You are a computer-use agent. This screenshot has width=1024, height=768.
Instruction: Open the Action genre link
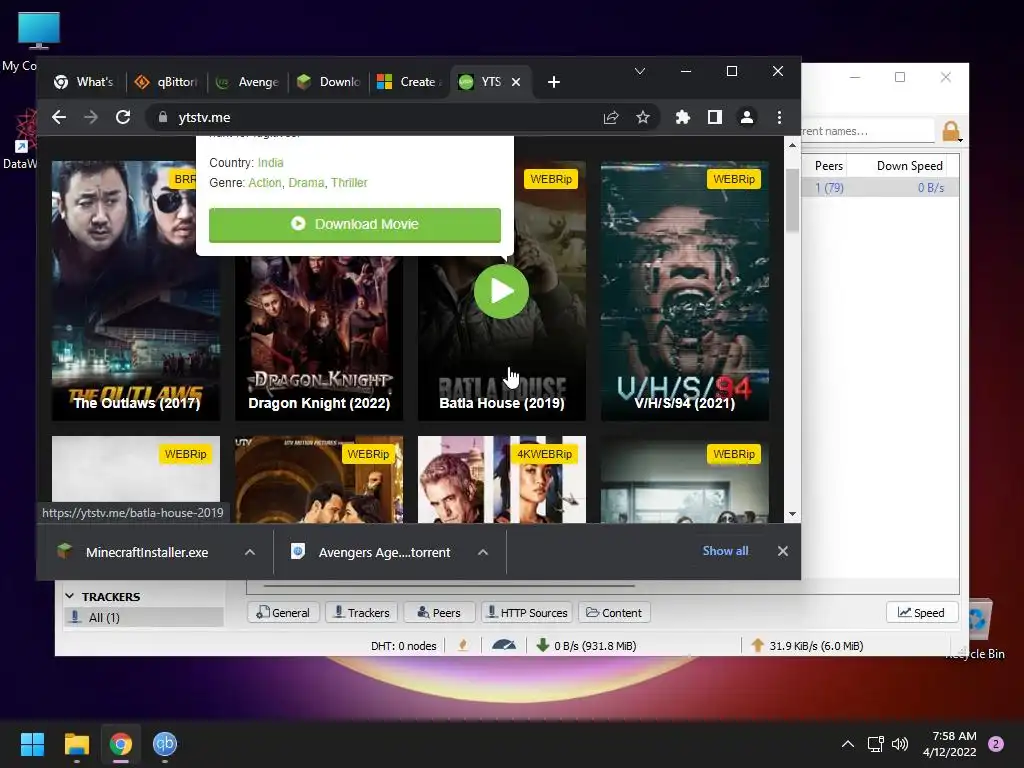264,183
